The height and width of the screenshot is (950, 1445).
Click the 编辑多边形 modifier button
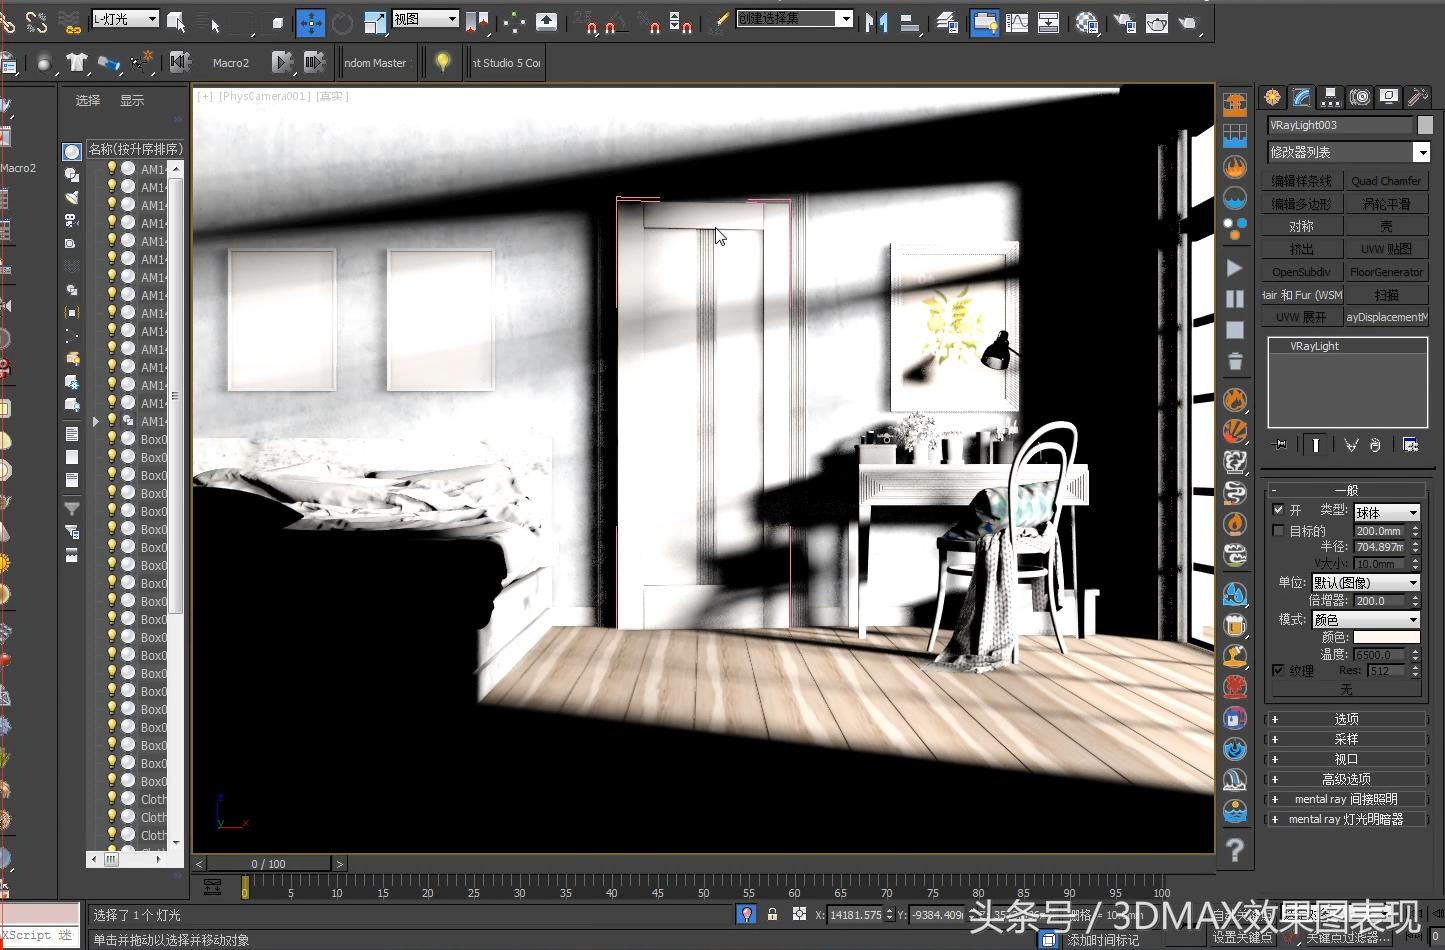1301,204
